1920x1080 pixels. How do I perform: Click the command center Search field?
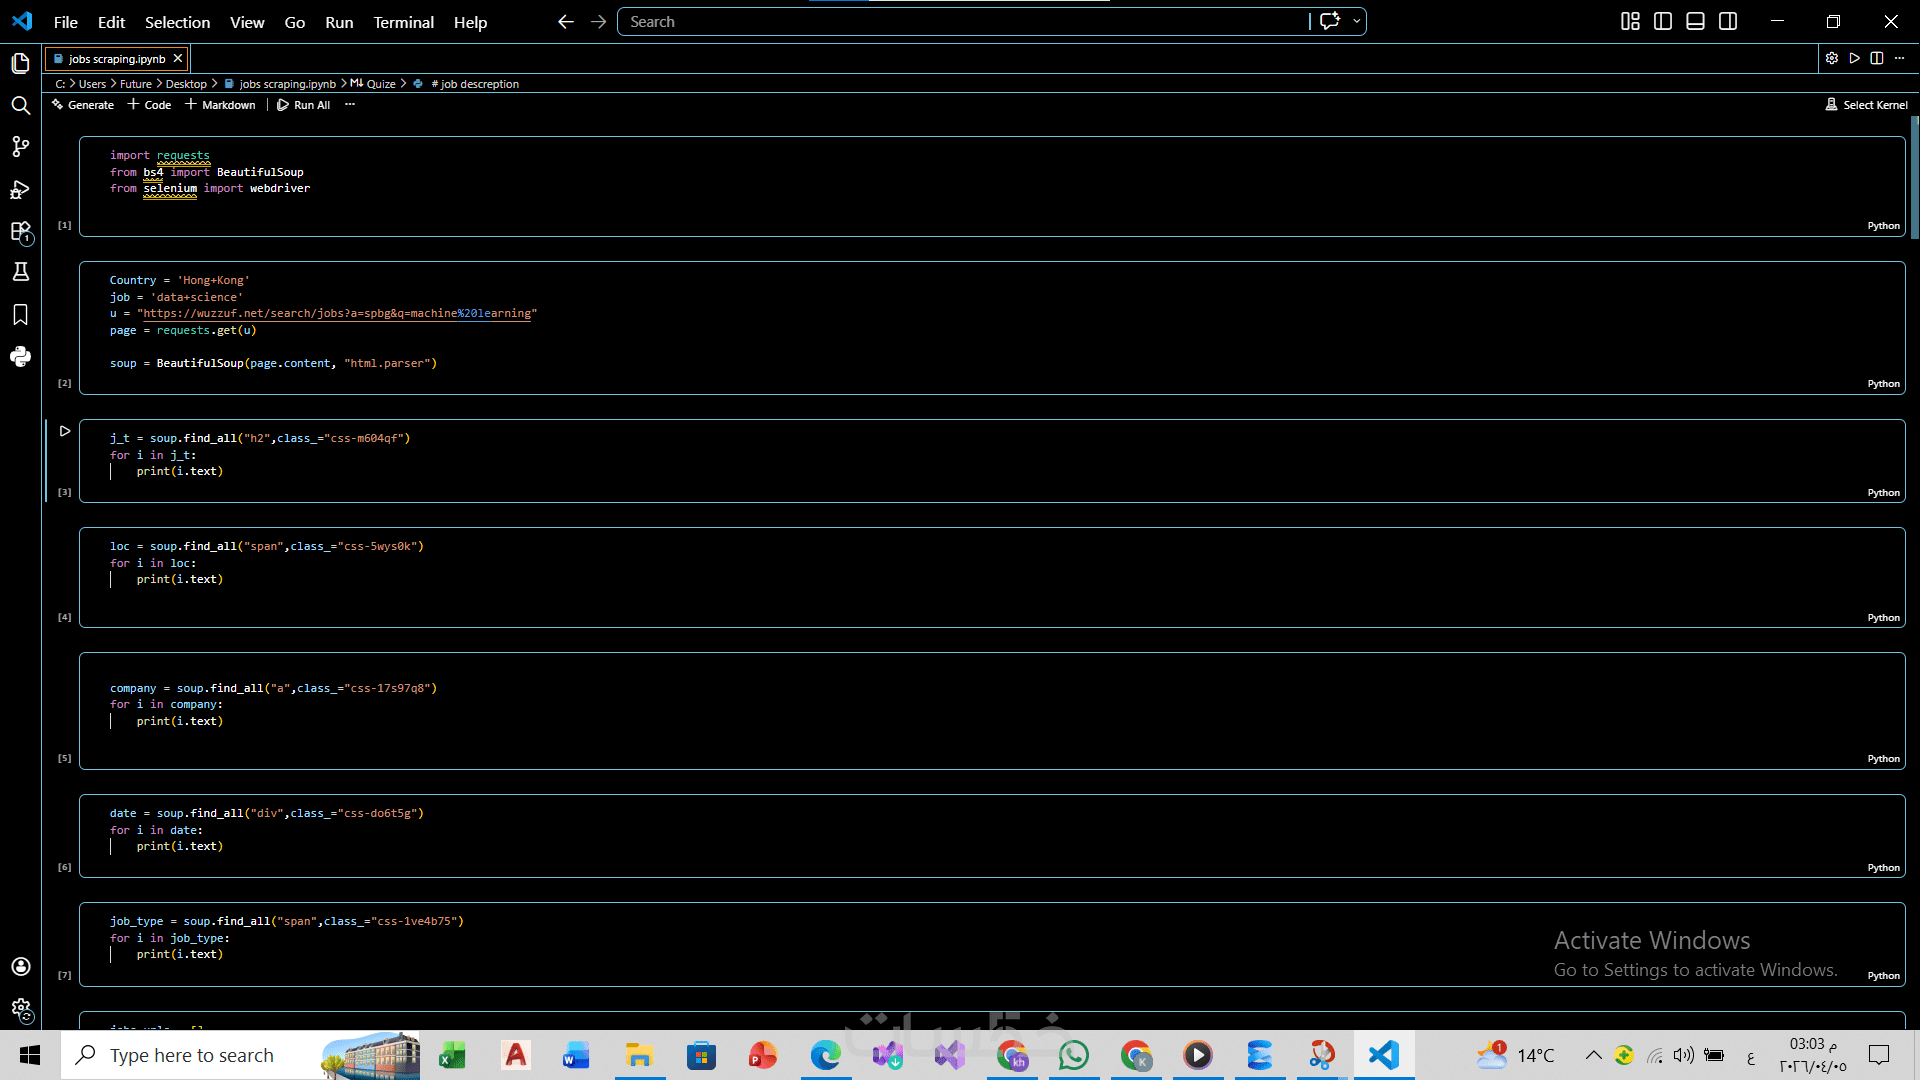coord(960,21)
